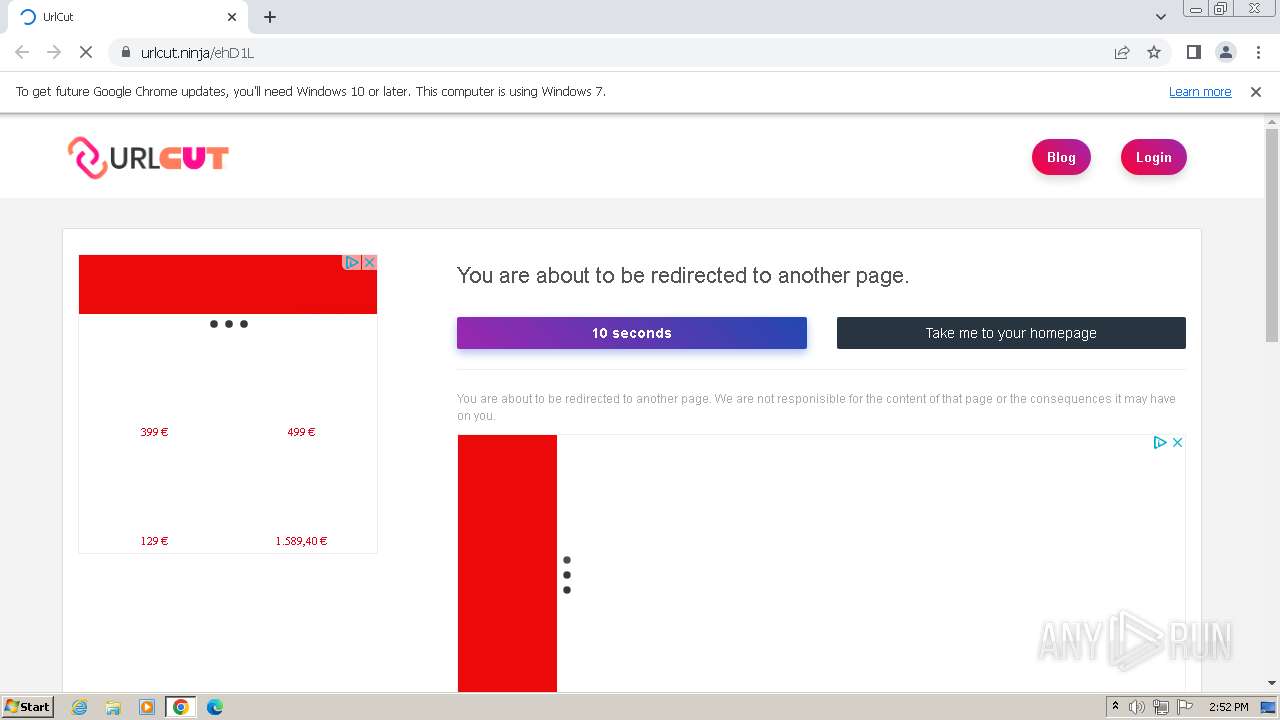Click the UrlCut logo
Image resolution: width=1280 pixels, height=720 pixels.
pos(148,158)
